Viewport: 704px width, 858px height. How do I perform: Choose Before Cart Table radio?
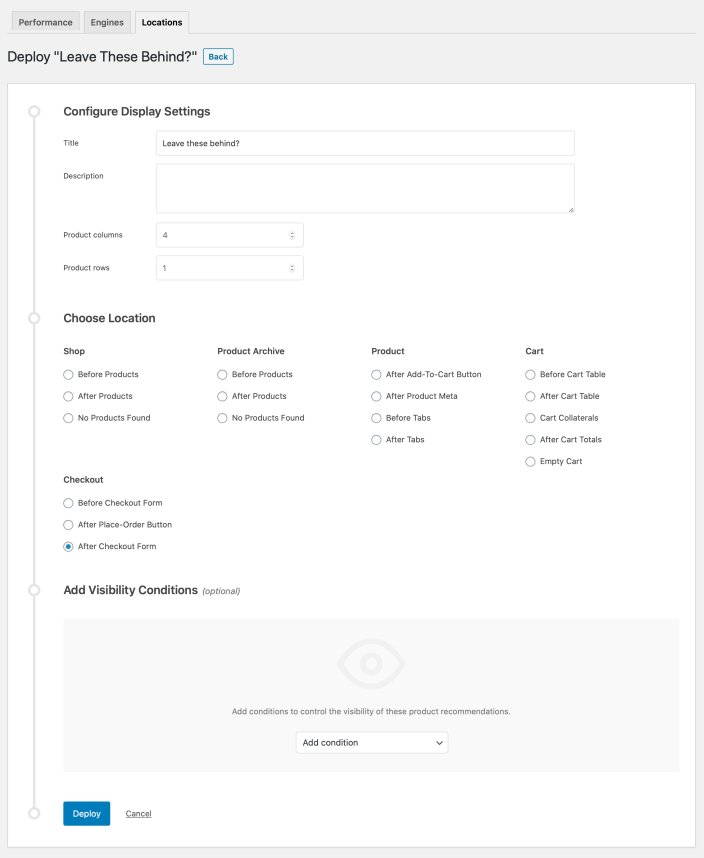point(530,375)
